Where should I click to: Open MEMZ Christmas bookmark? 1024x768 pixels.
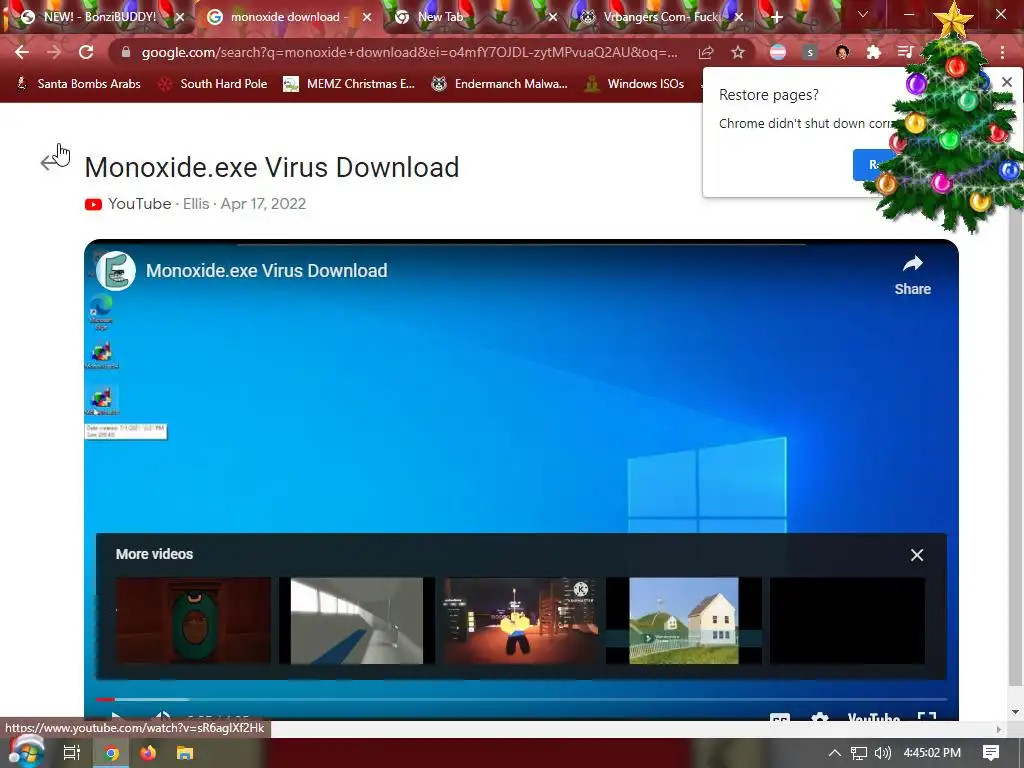(349, 84)
